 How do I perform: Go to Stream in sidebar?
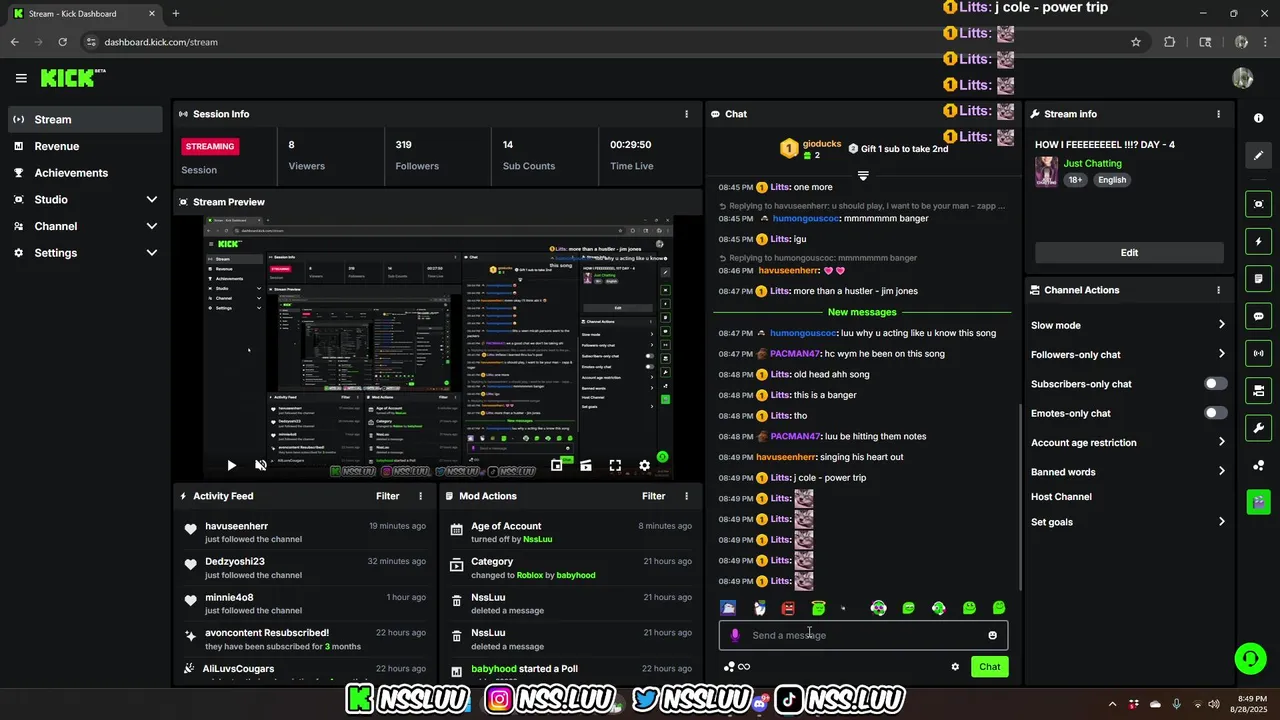(x=84, y=119)
